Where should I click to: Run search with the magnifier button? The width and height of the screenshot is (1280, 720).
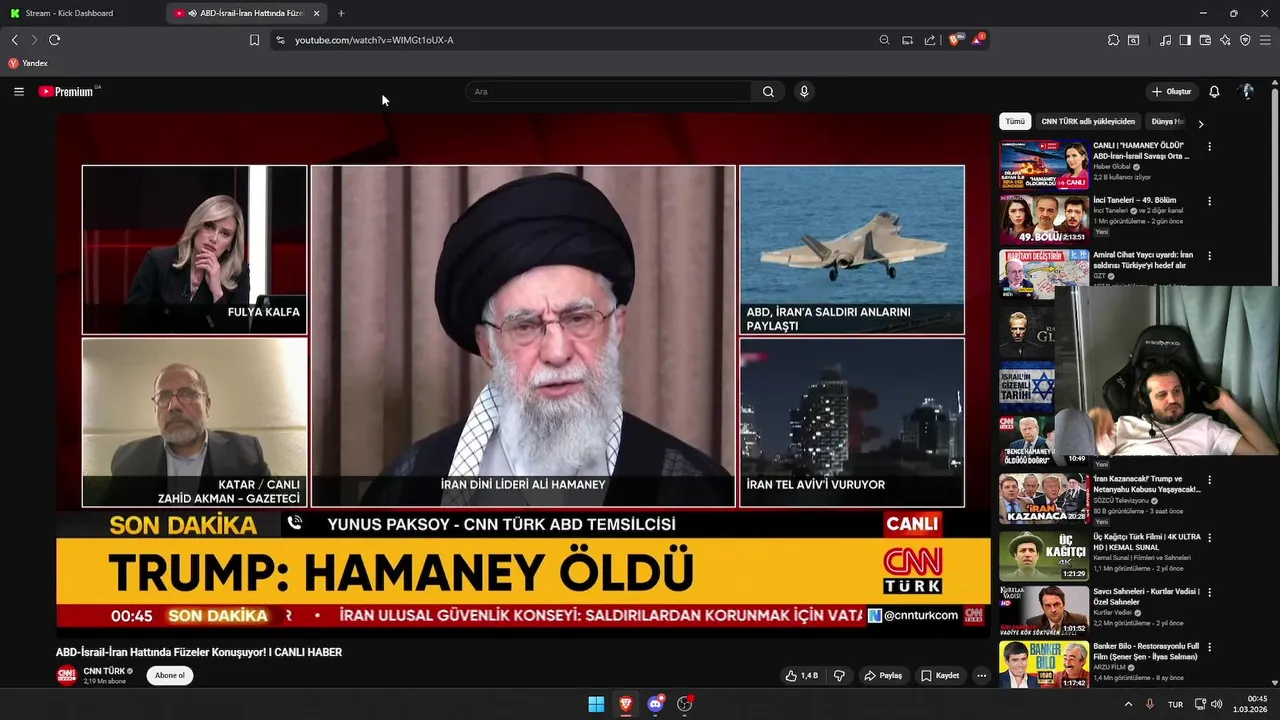click(x=768, y=91)
